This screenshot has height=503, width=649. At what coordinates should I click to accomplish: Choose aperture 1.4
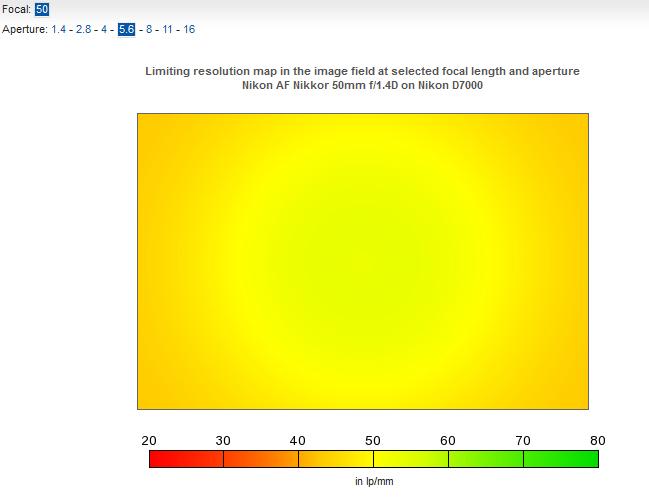point(58,29)
